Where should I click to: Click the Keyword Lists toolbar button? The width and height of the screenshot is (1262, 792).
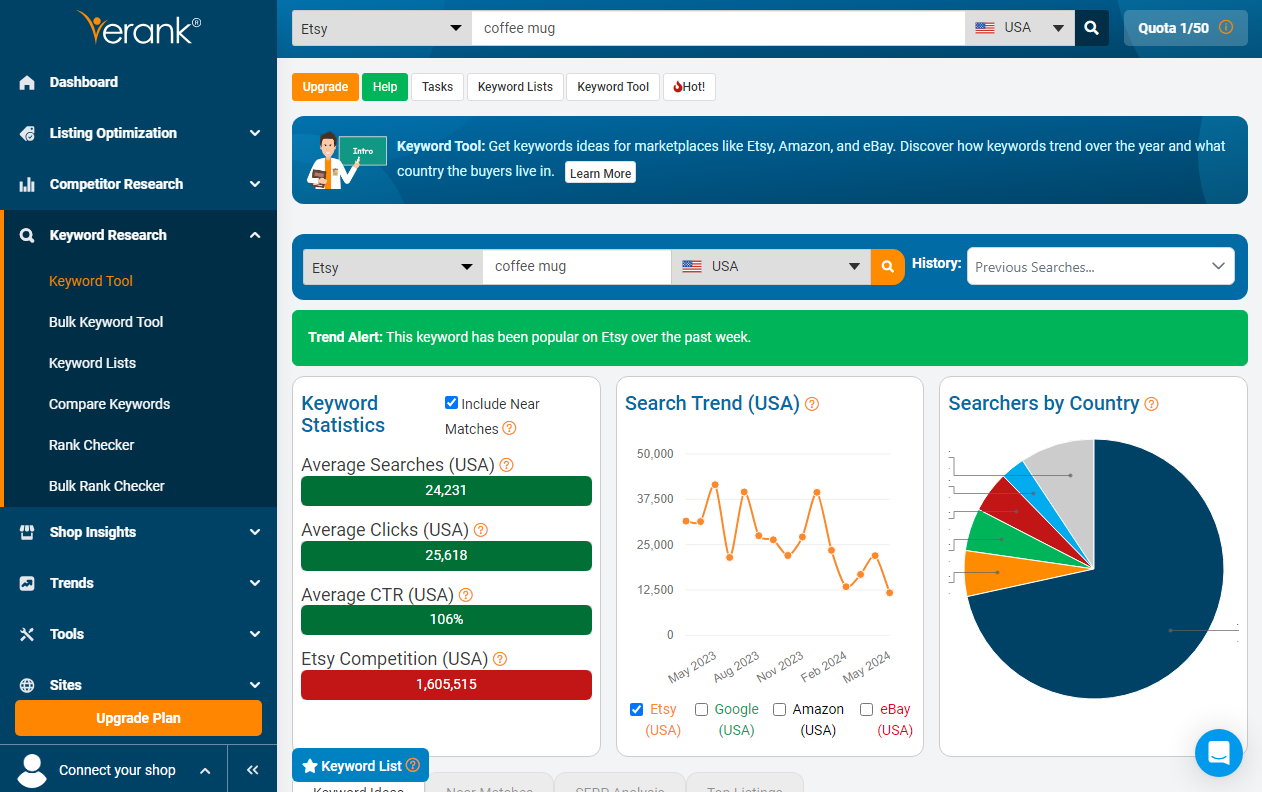(x=515, y=87)
